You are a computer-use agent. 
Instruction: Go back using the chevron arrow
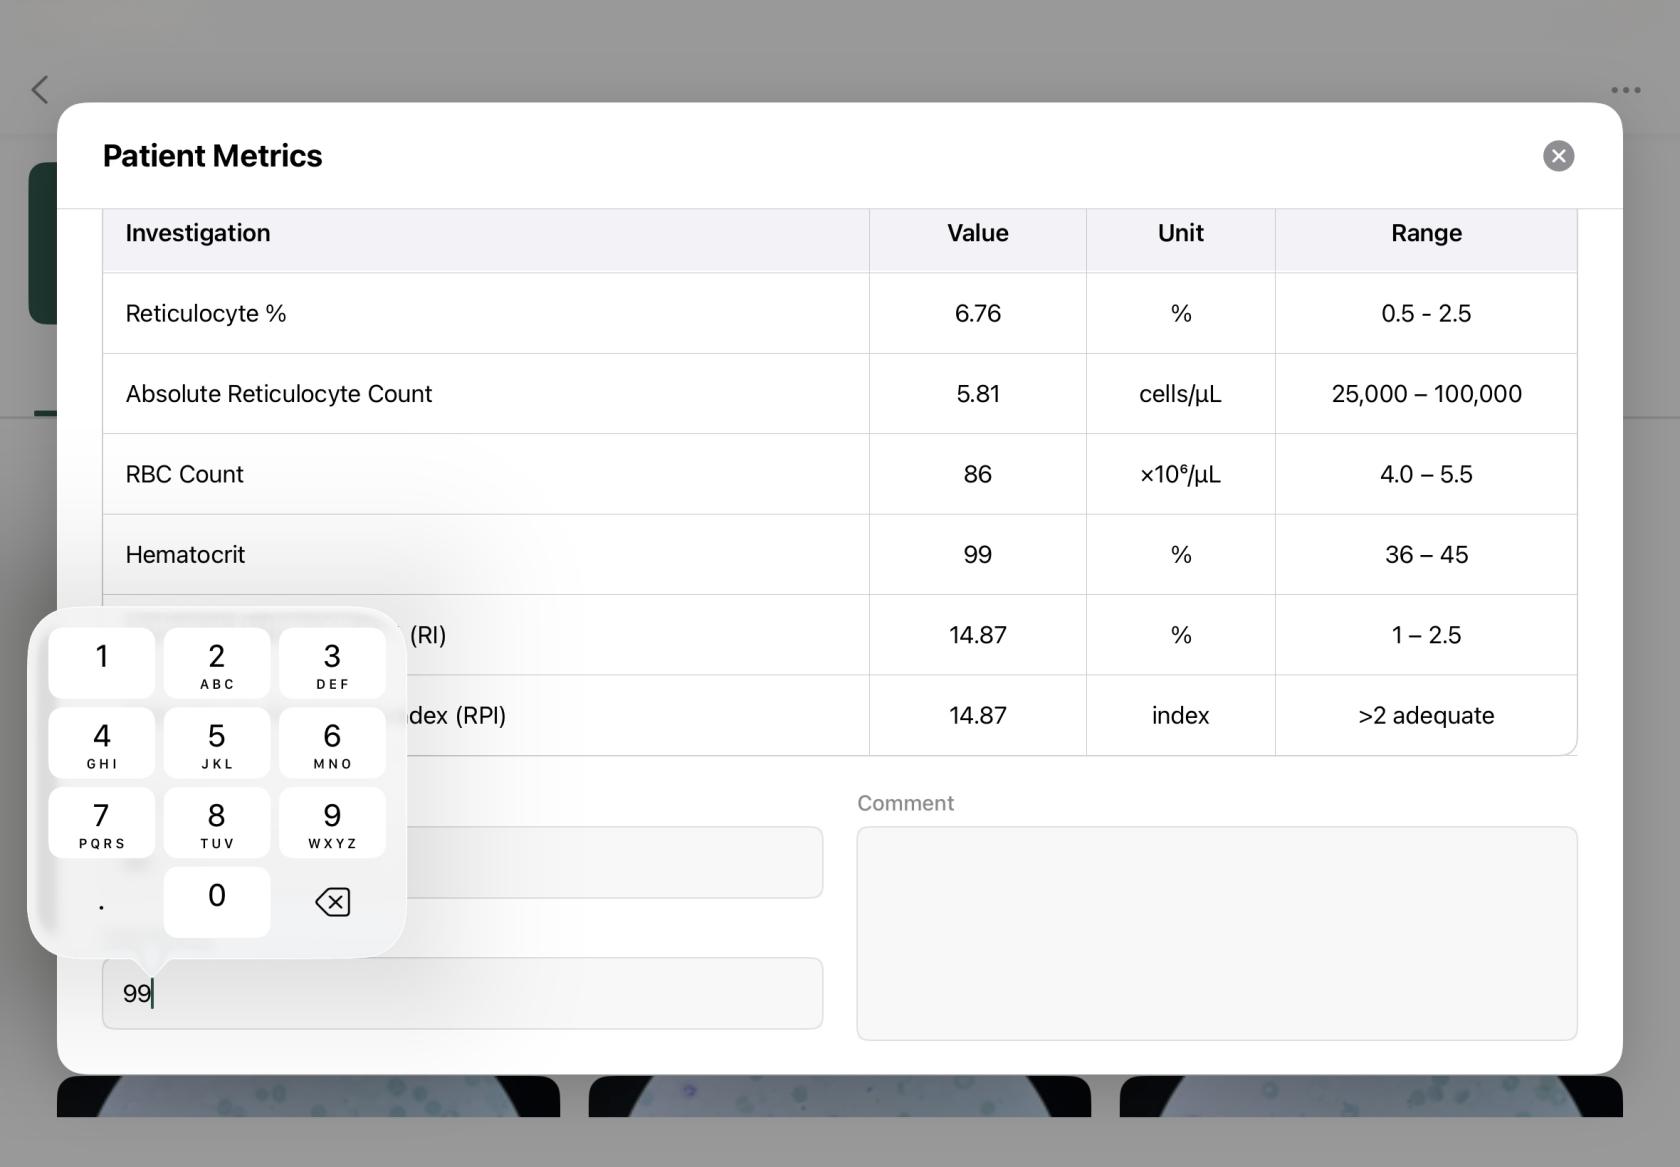click(40, 90)
